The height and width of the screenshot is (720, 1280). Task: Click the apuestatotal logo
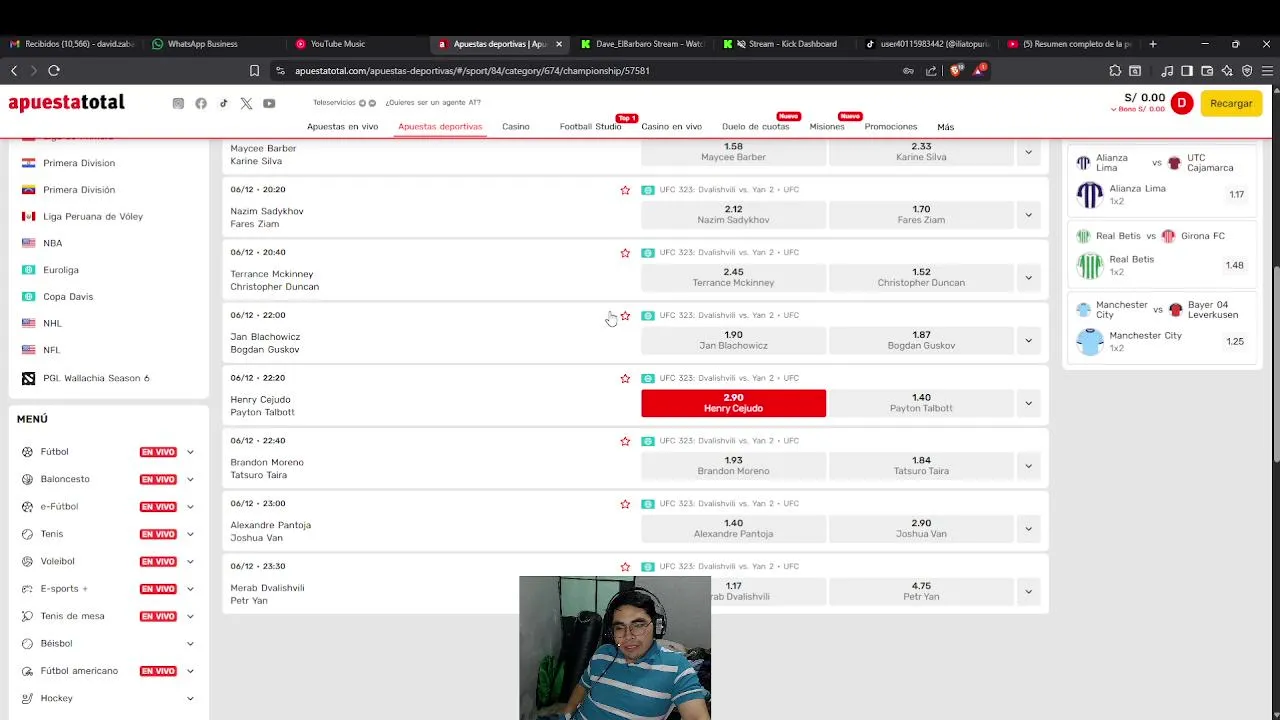66,103
